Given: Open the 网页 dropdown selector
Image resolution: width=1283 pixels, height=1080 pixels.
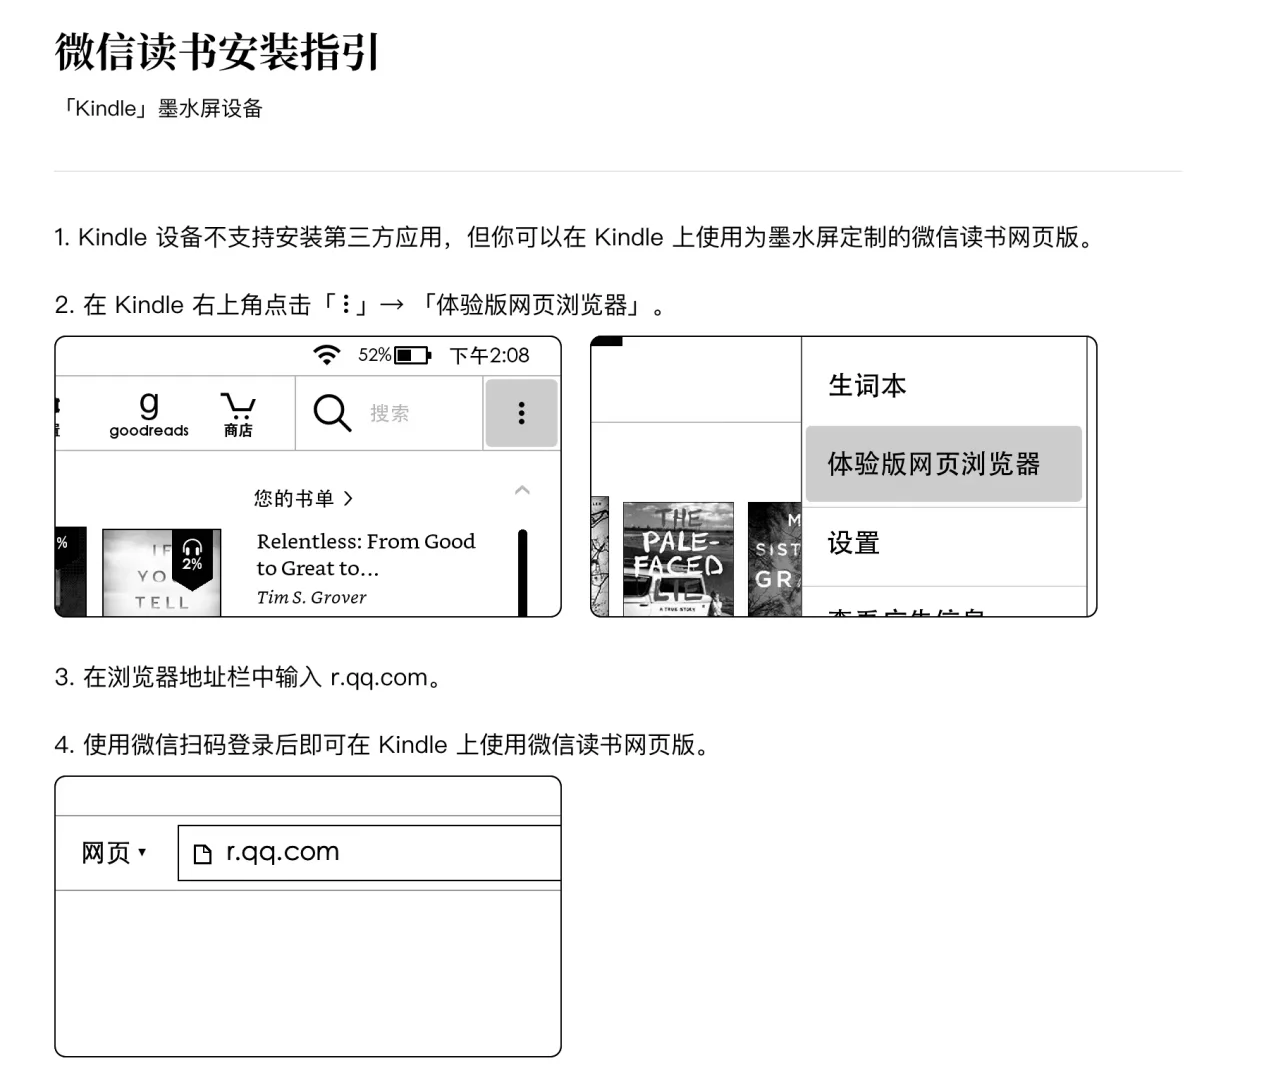Looking at the screenshot, I should [x=114, y=853].
